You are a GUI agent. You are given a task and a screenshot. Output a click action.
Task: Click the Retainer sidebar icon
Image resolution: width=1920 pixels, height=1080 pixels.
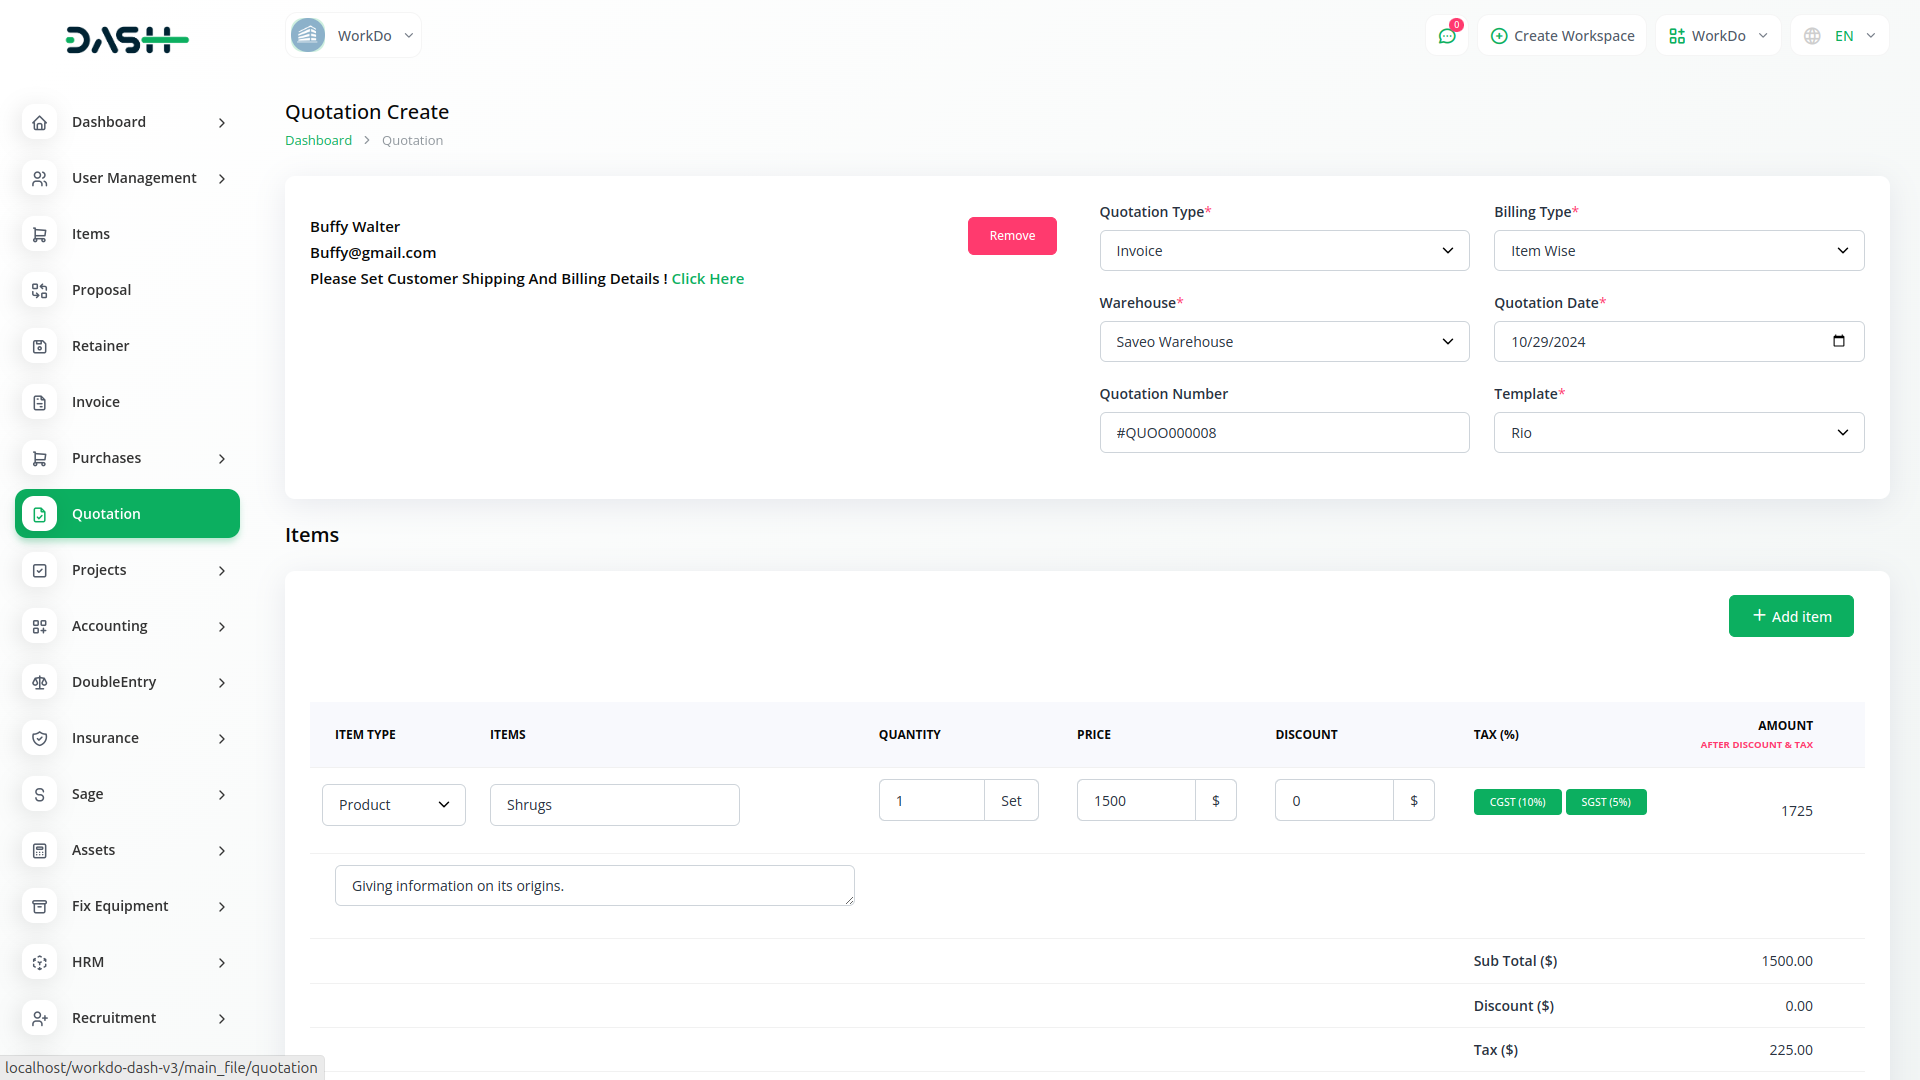tap(40, 346)
